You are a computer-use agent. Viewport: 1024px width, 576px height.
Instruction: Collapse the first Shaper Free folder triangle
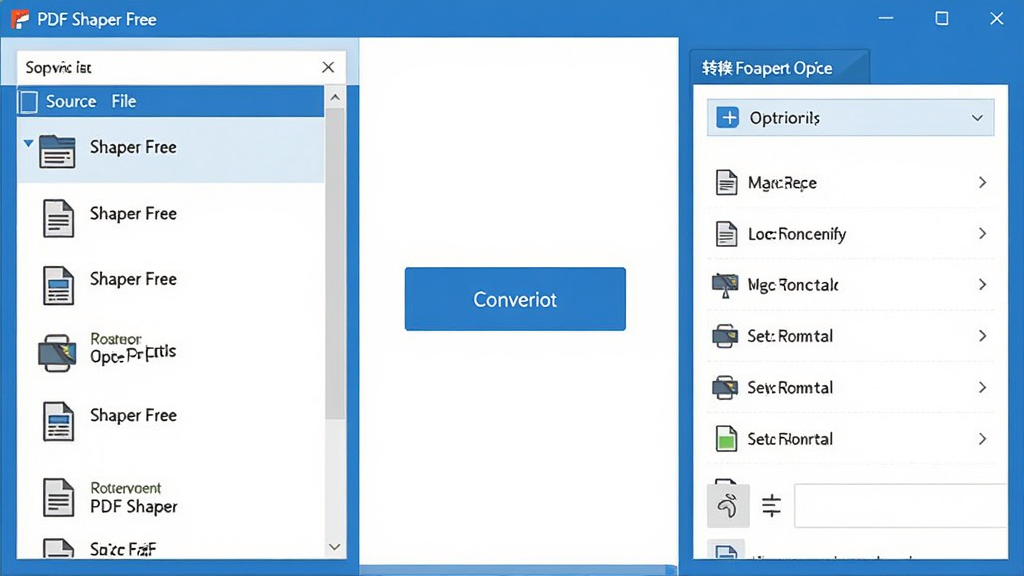click(x=28, y=143)
